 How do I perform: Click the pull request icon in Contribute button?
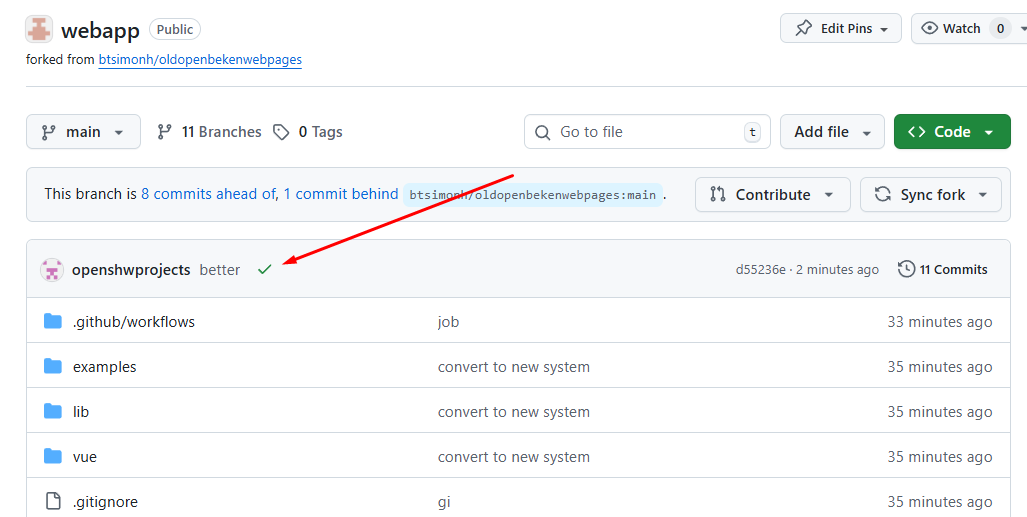tap(718, 195)
